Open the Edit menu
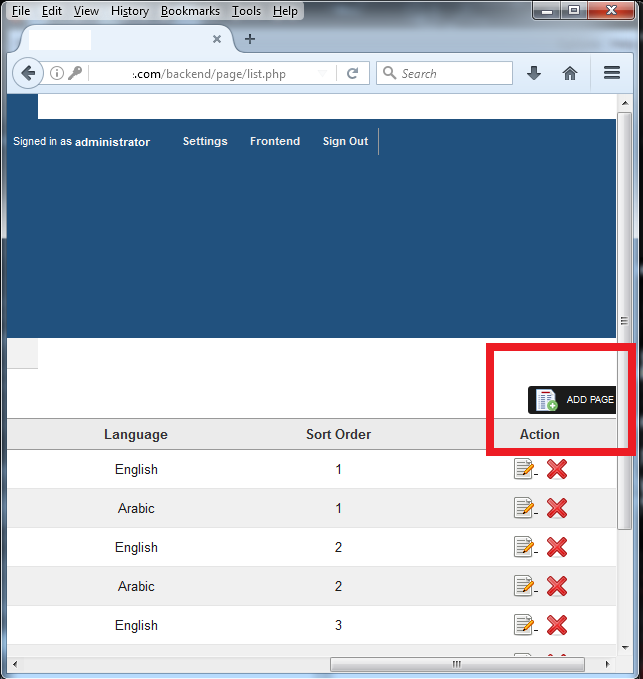Viewport: 643px width, 679px height. click(52, 11)
